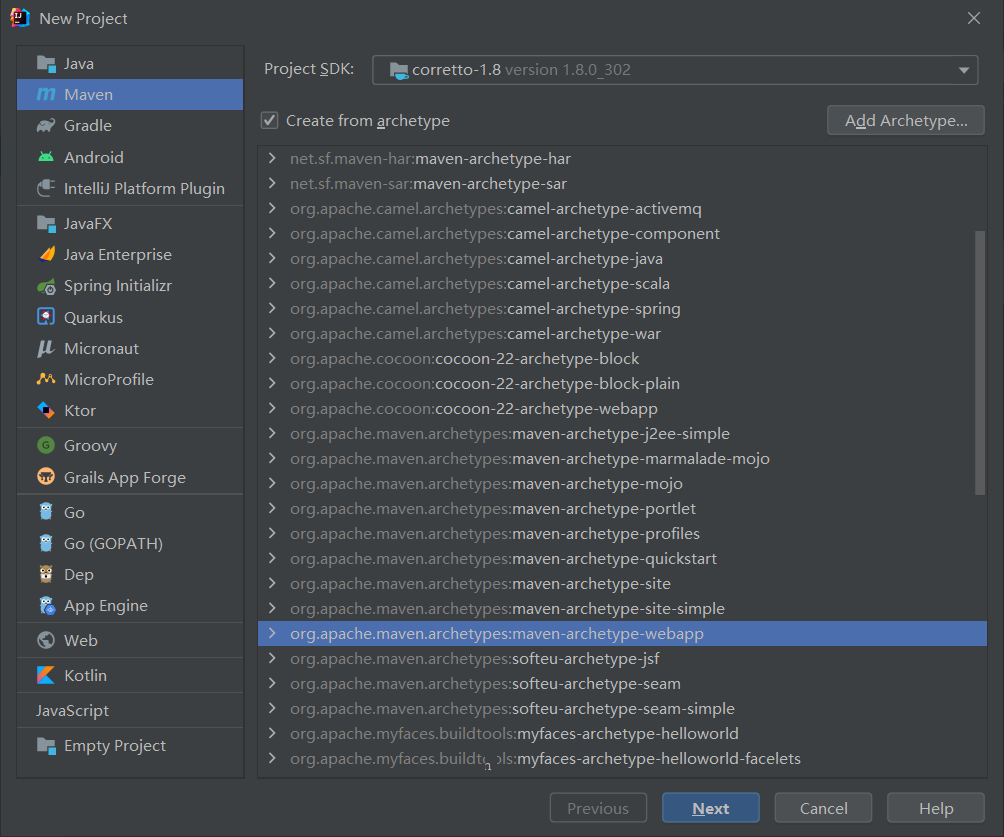Image resolution: width=1004 pixels, height=837 pixels.
Task: Click the Grails App Forge icon
Action: [46, 477]
